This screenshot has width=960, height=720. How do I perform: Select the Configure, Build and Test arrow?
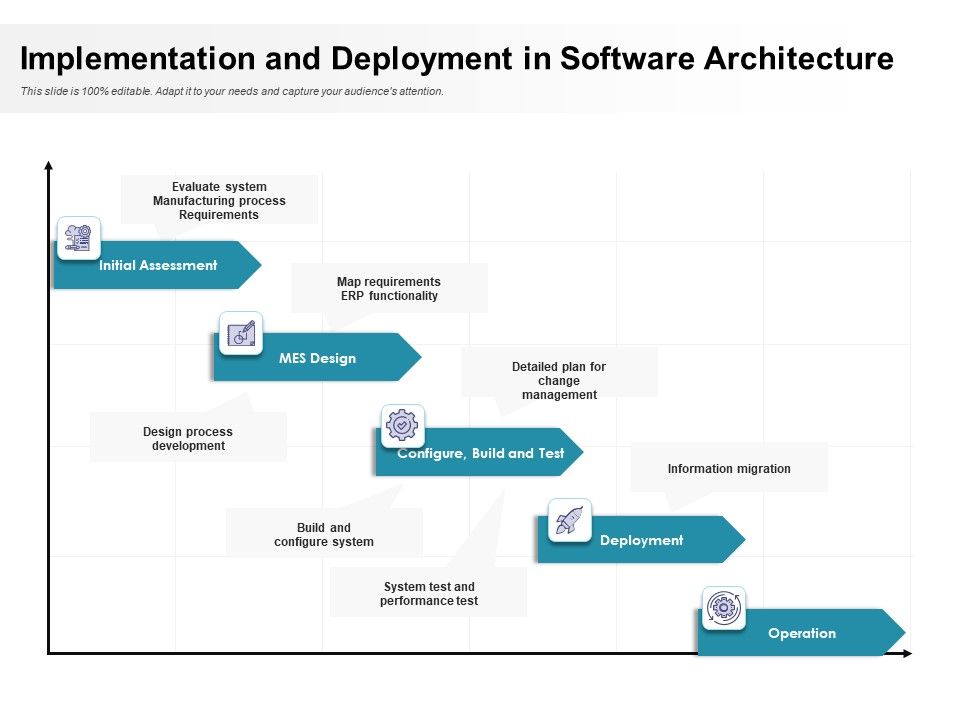pyautogui.click(x=479, y=452)
